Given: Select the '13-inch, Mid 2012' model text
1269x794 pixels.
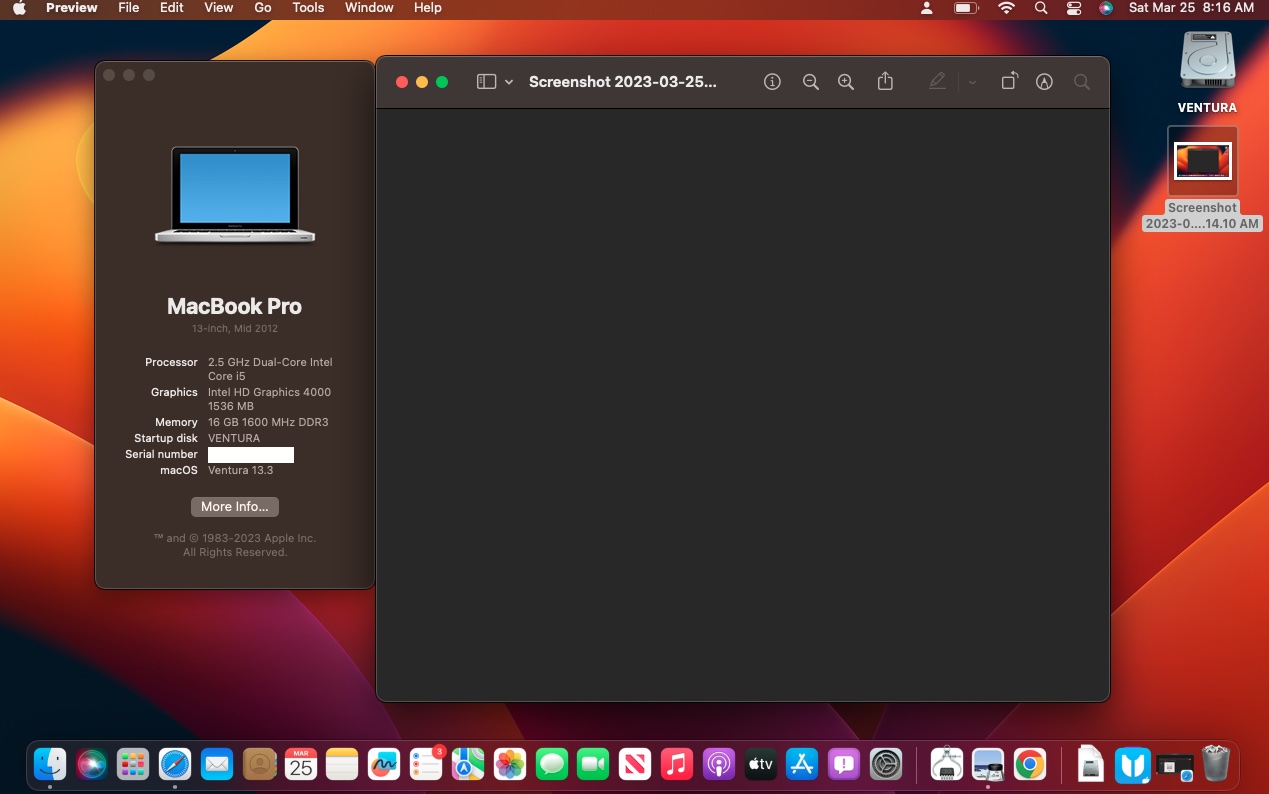Looking at the screenshot, I should click(x=235, y=329).
